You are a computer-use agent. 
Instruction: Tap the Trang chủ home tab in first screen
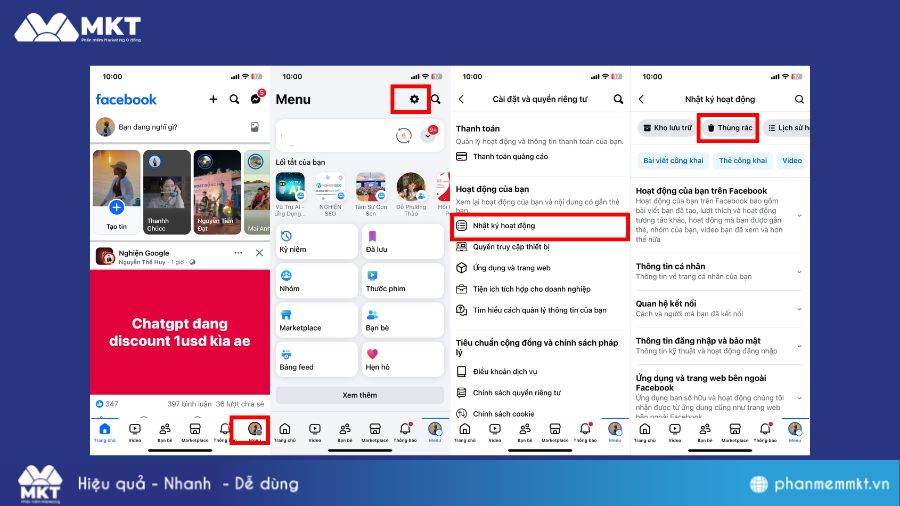(x=105, y=431)
